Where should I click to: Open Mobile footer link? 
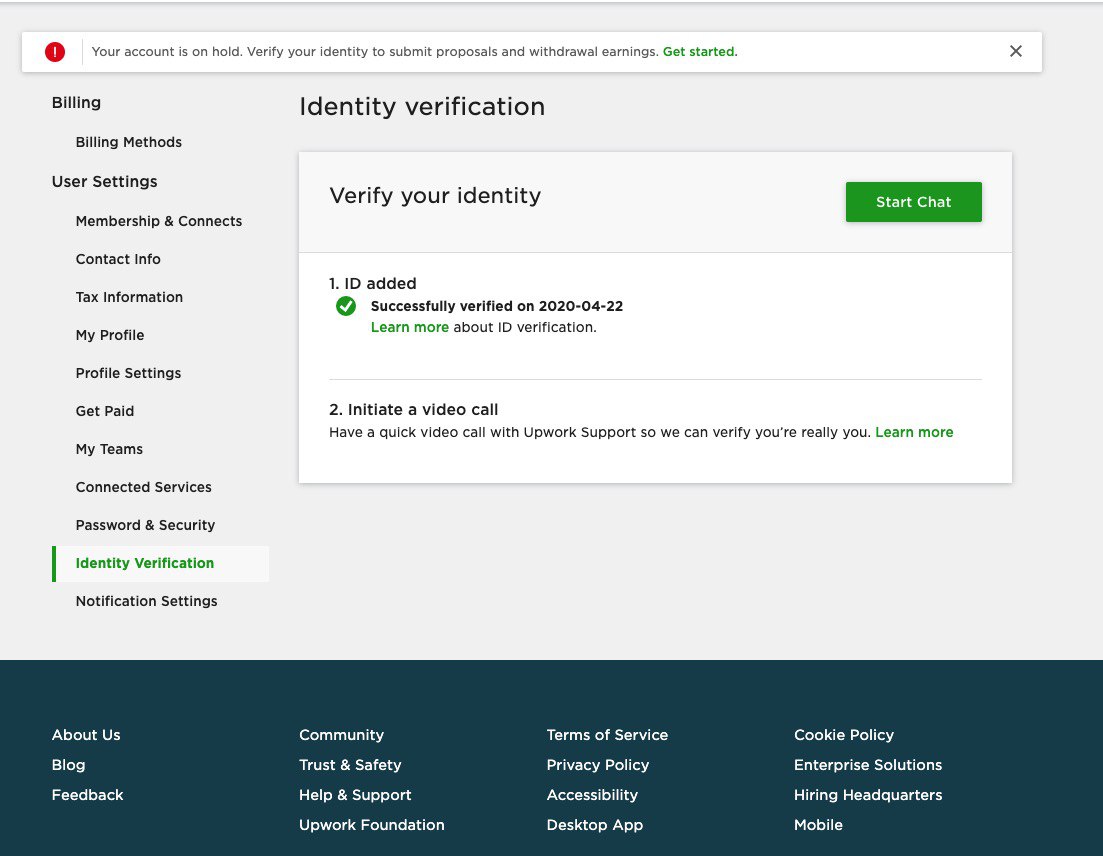(818, 825)
